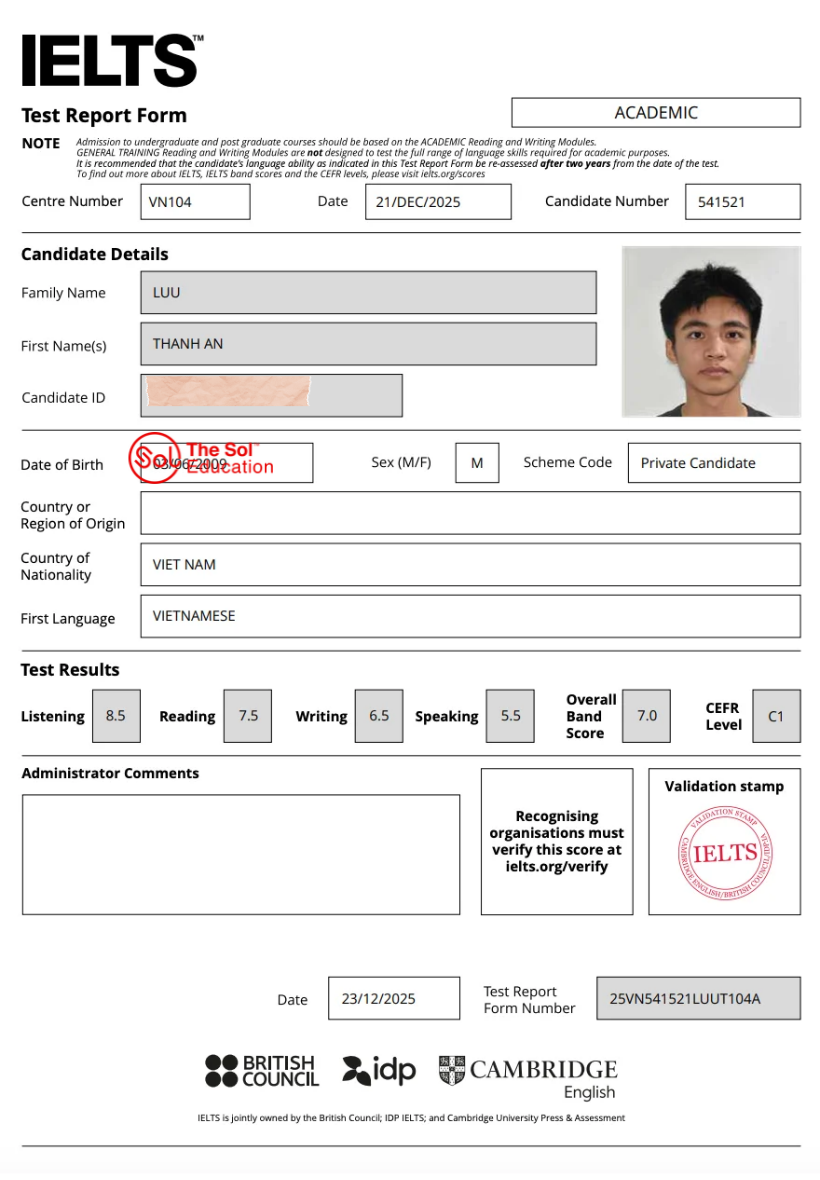This screenshot has height=1180, width=820.
Task: Click Test Report Form Number 25VN541521LUUT104A
Action: [698, 999]
